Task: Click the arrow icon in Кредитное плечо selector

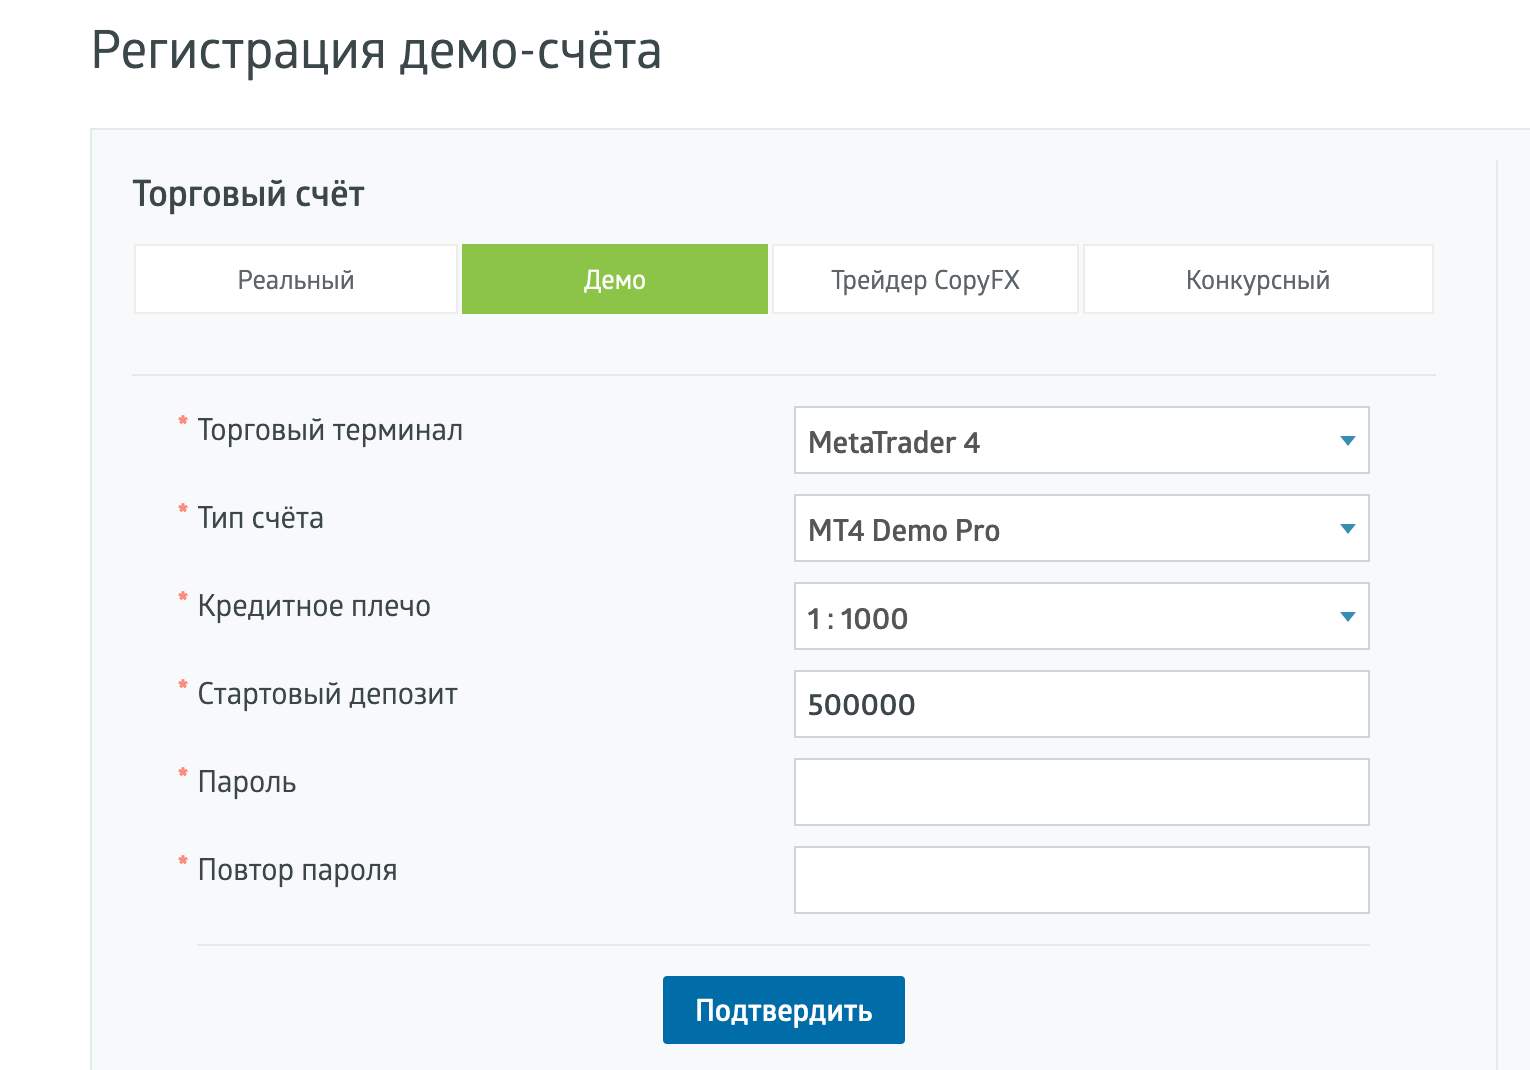Action: coord(1347,617)
